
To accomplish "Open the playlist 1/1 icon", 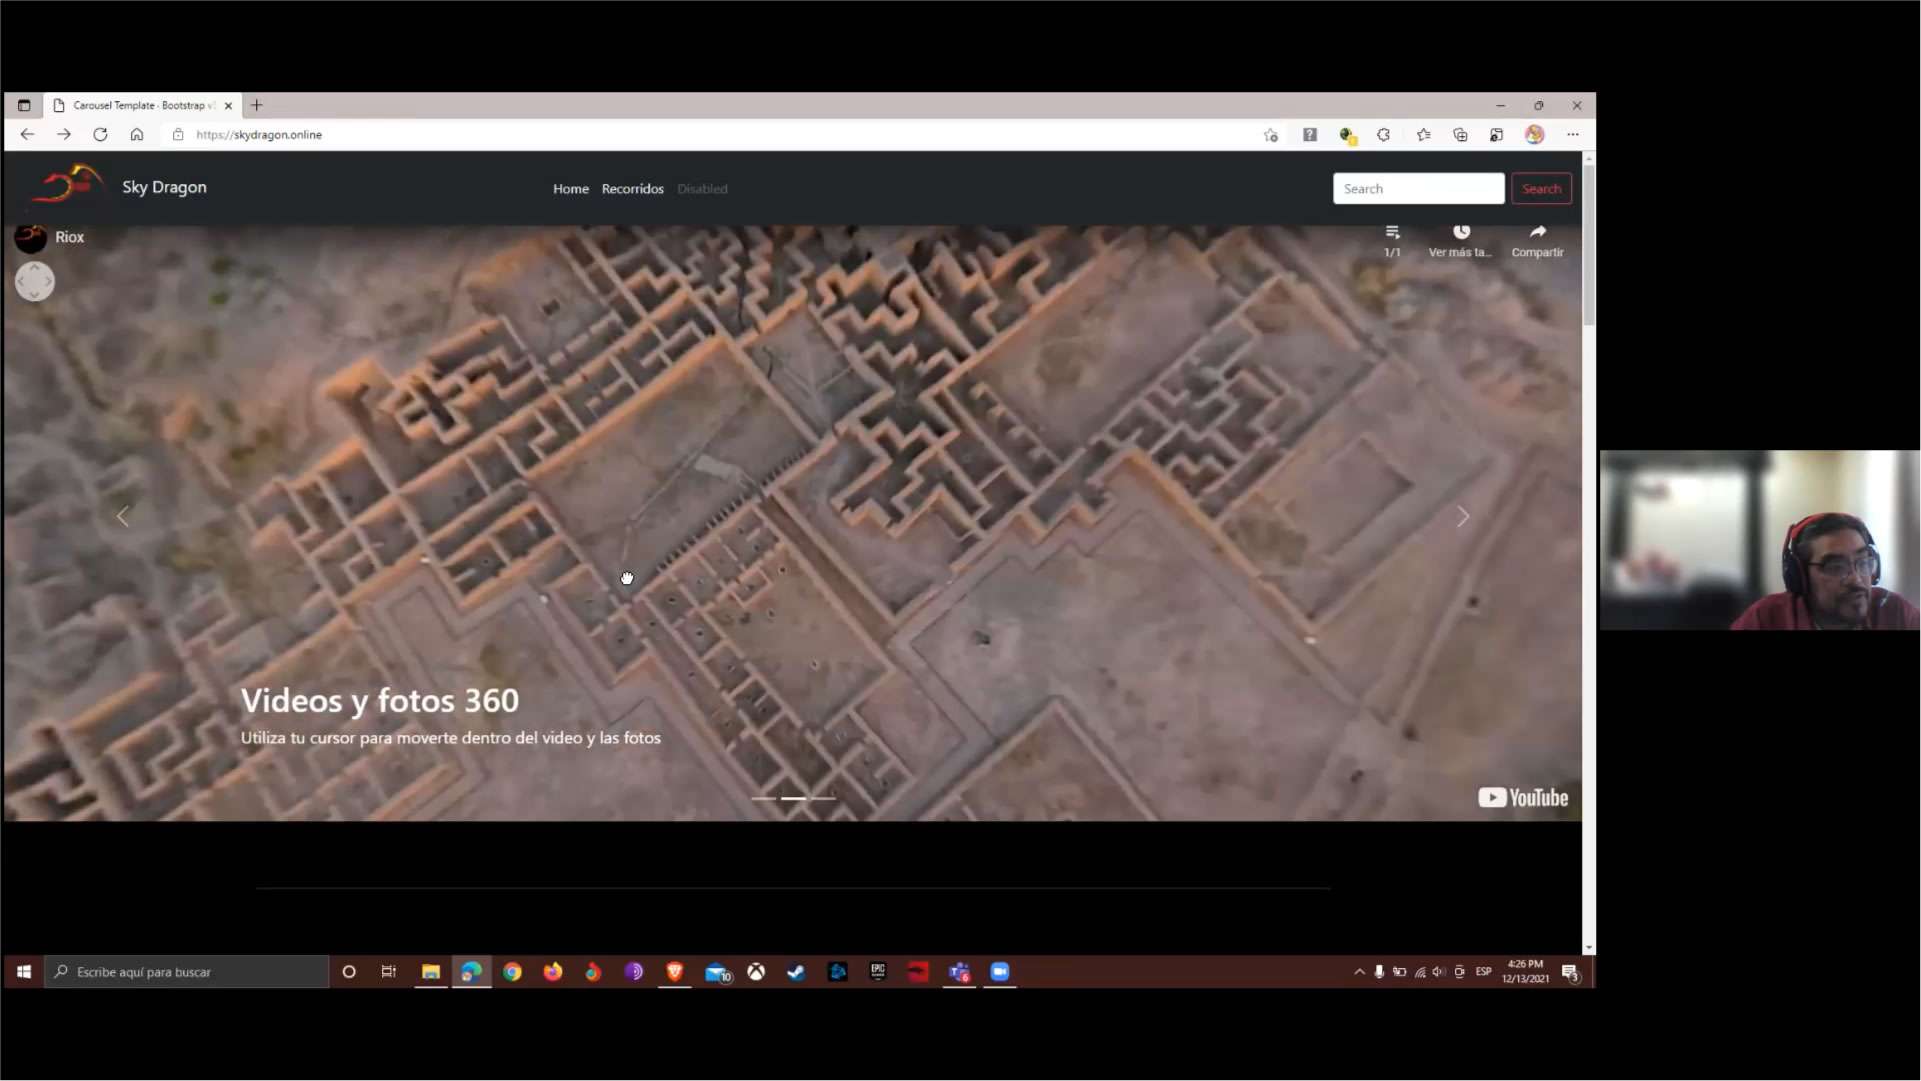I will pos(1392,233).
